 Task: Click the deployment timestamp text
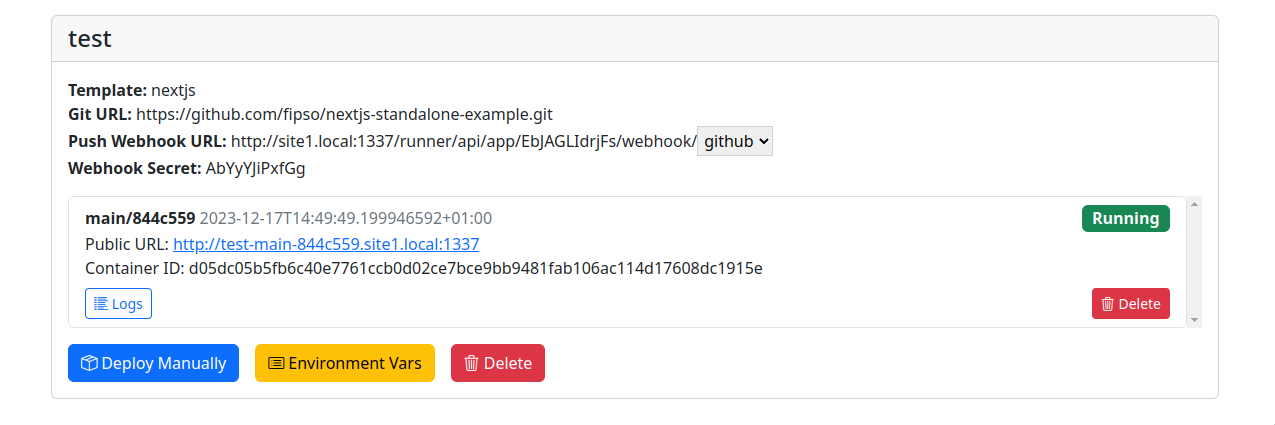[x=346, y=219]
